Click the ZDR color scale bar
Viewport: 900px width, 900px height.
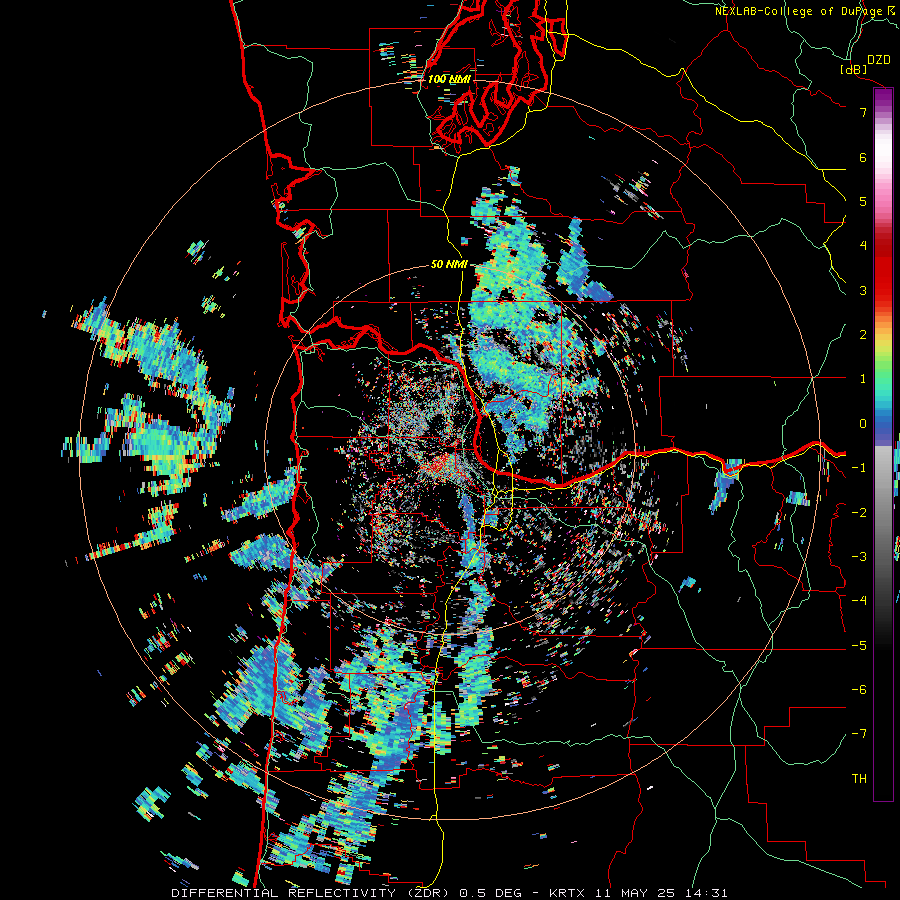click(883, 444)
